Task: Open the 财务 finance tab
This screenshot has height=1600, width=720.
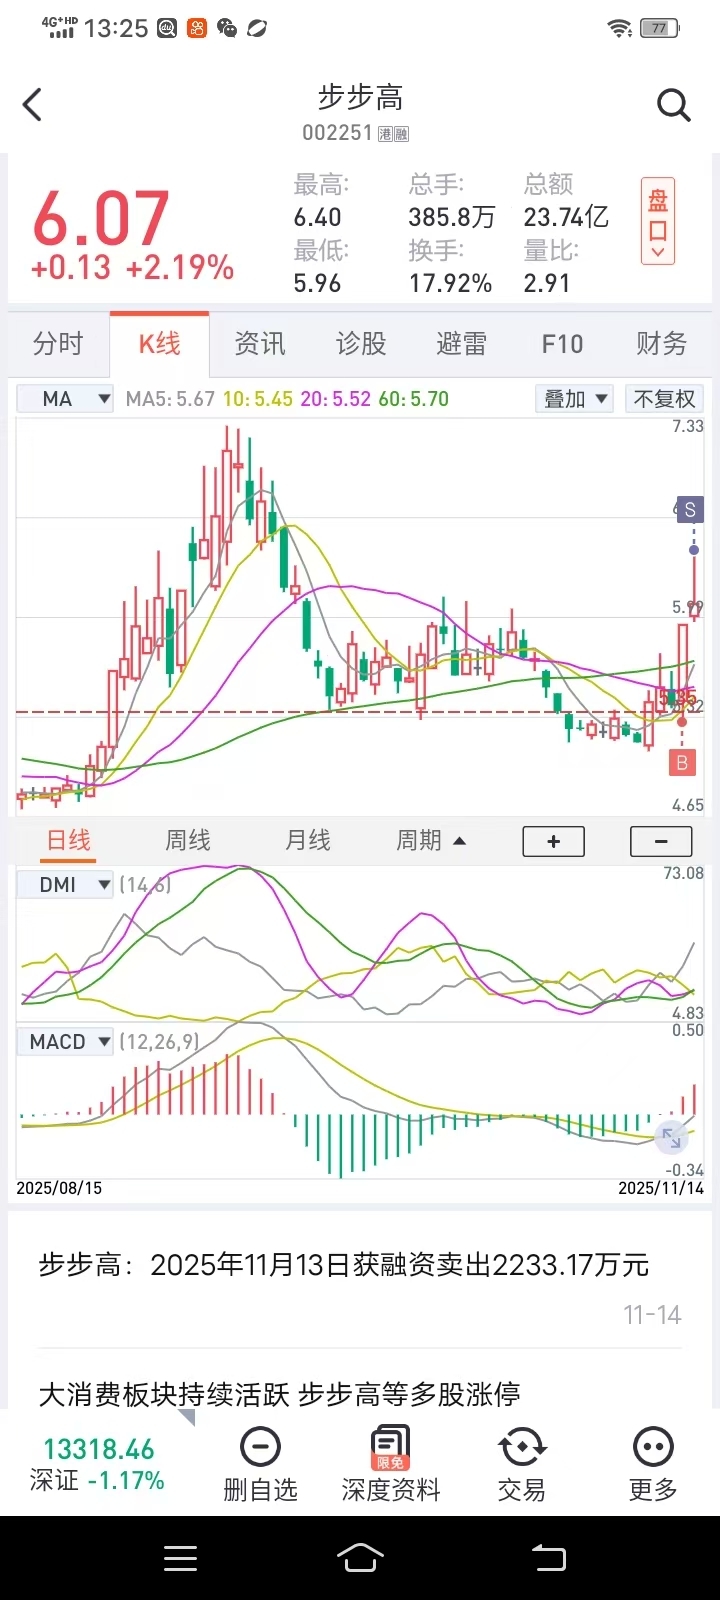Action: pos(662,344)
